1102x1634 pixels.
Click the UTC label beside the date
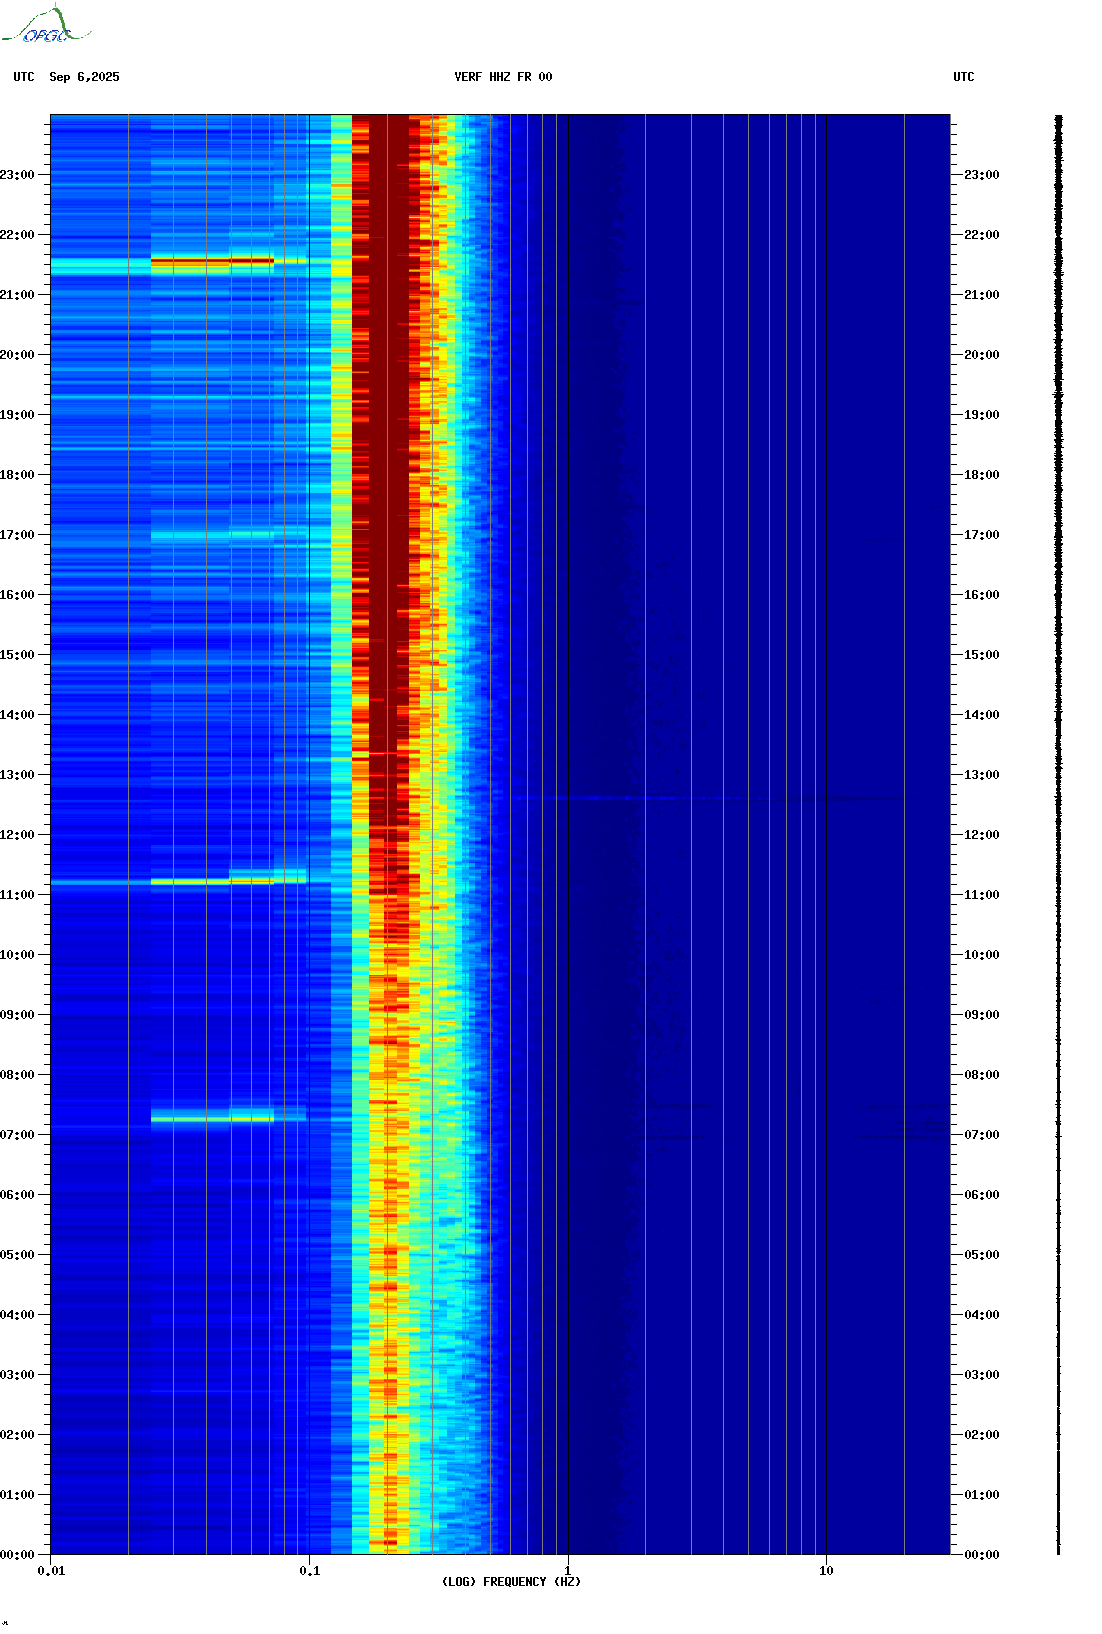pos(24,77)
